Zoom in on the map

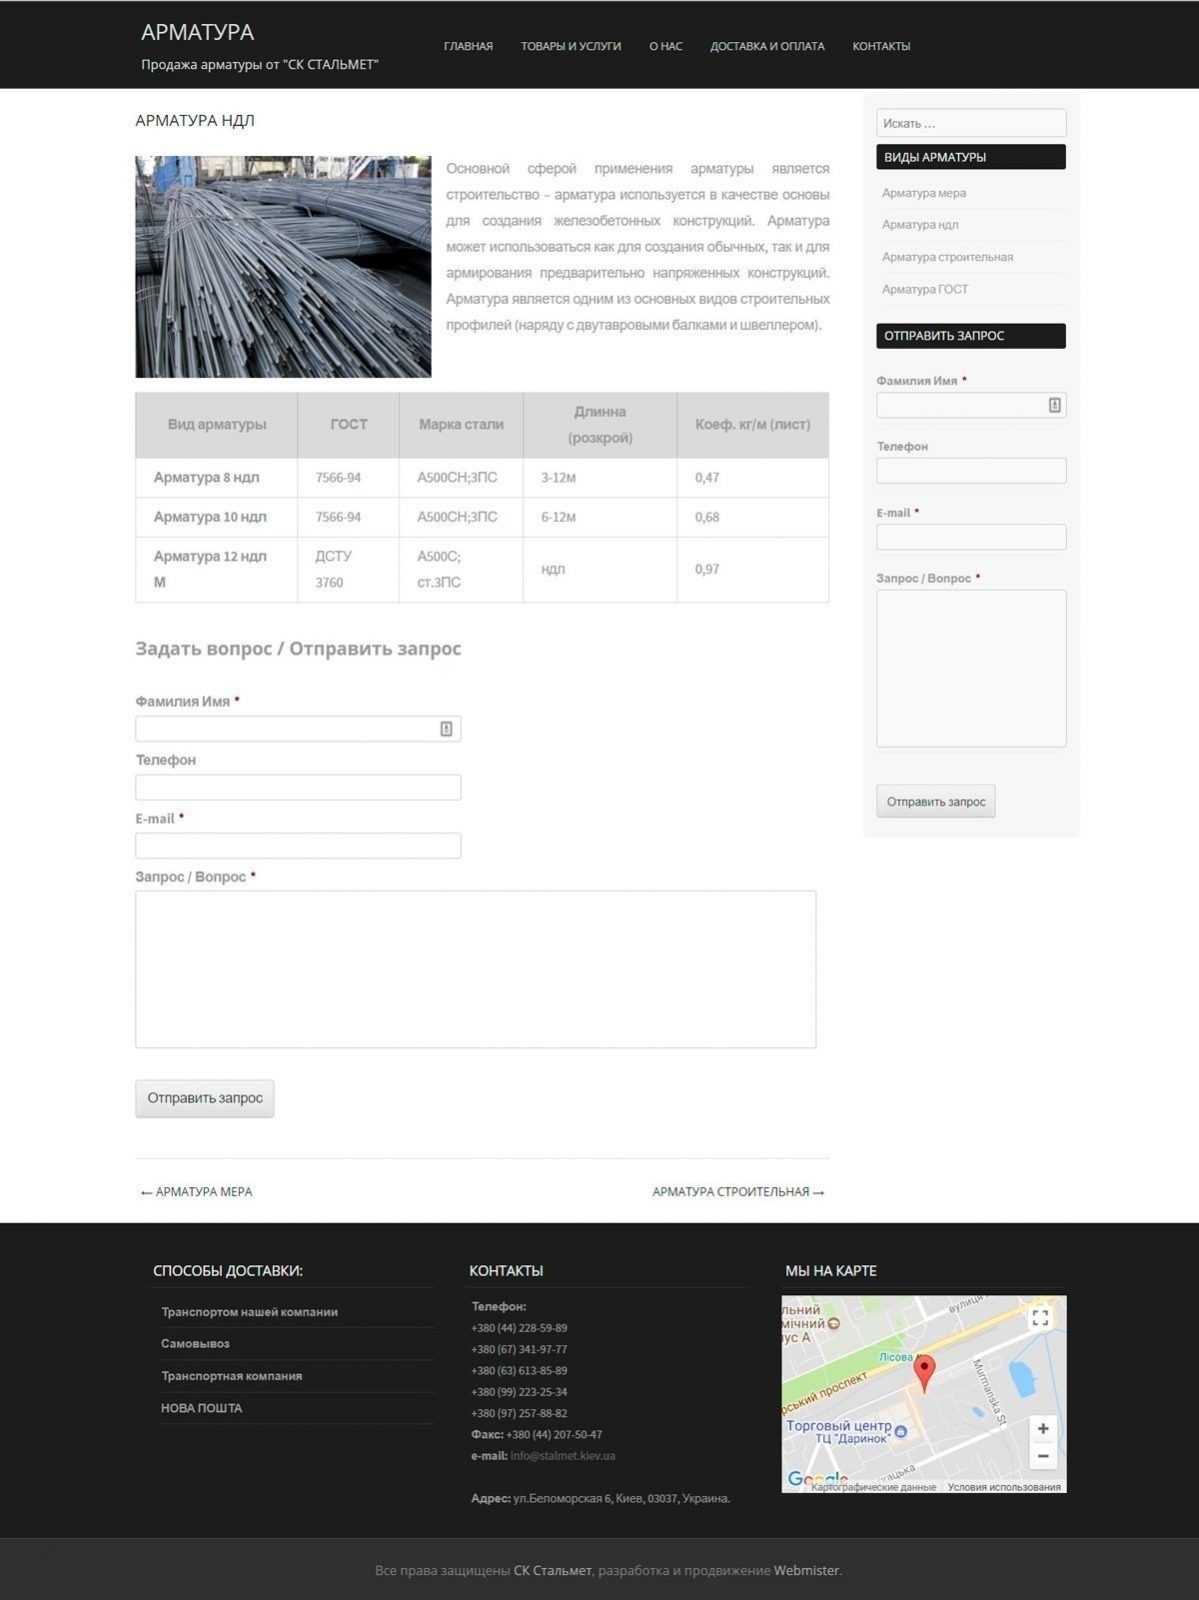click(x=1042, y=1428)
